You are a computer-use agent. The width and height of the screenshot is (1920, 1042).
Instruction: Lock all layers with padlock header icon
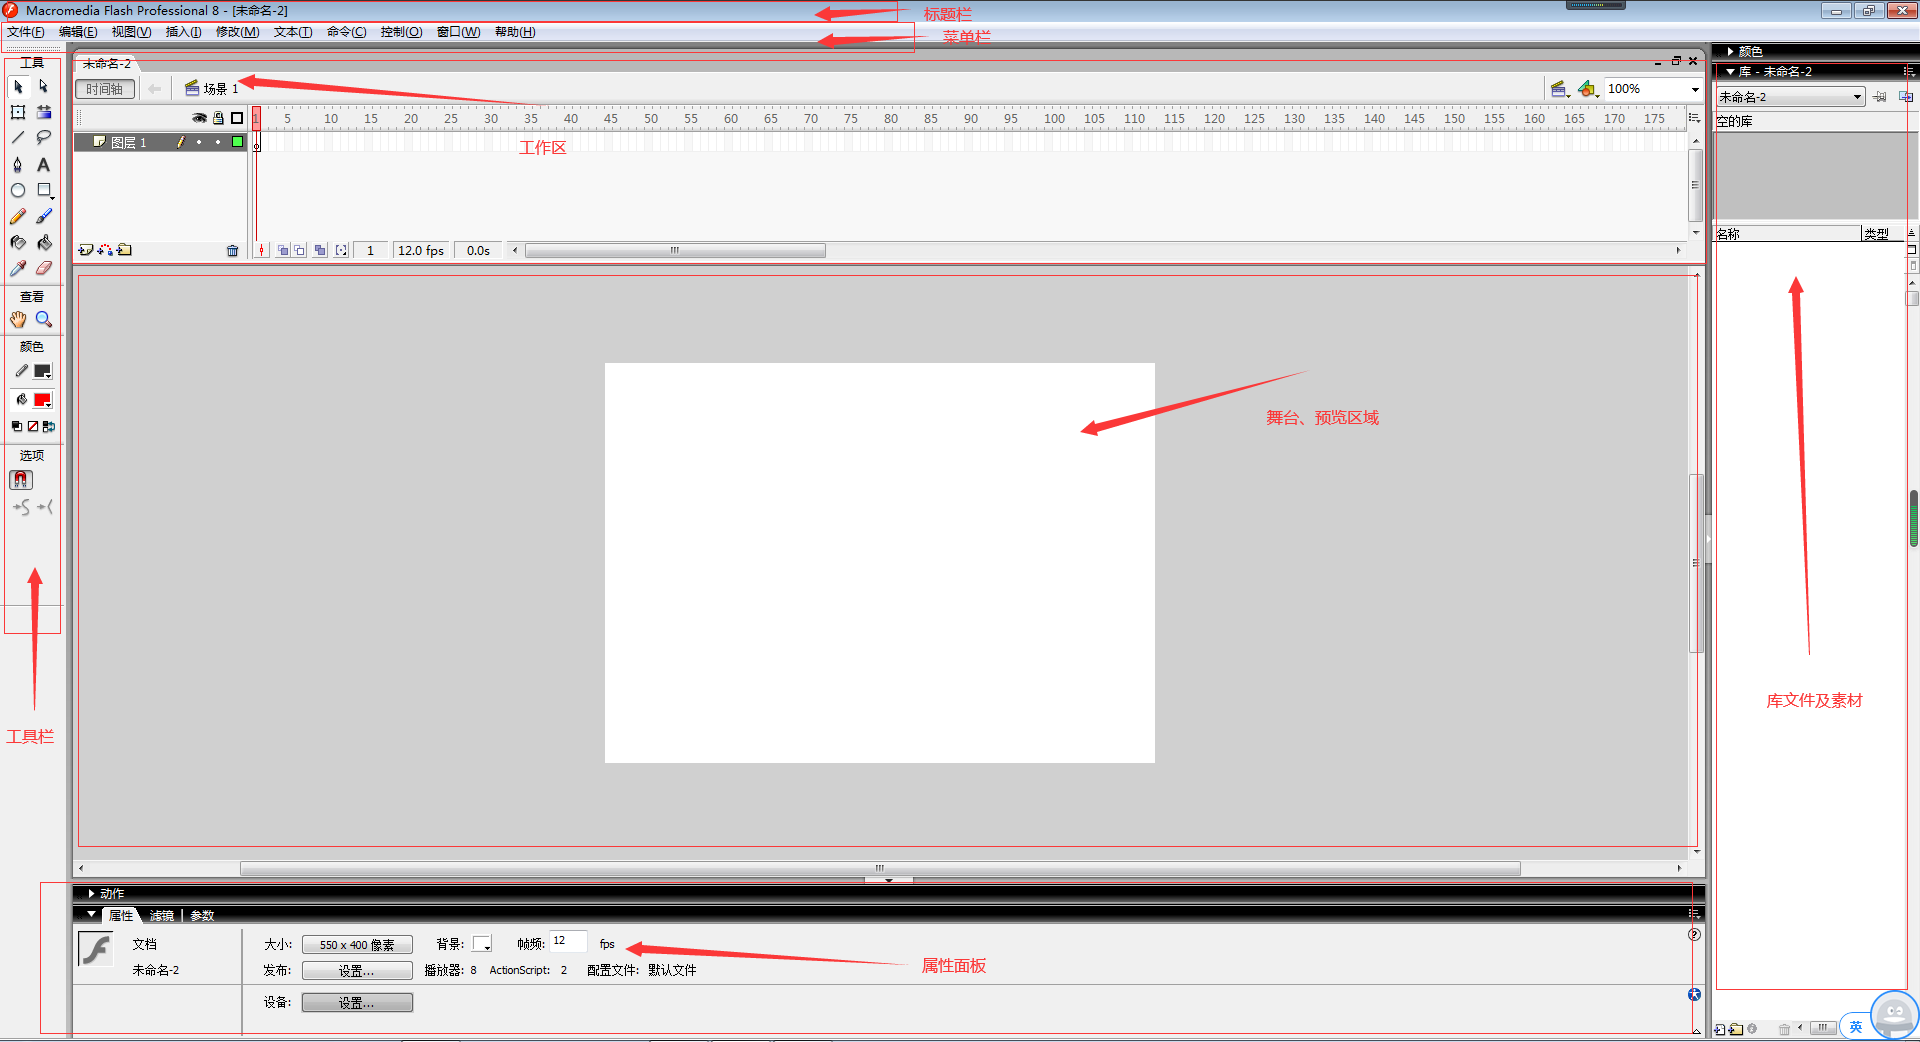(218, 118)
